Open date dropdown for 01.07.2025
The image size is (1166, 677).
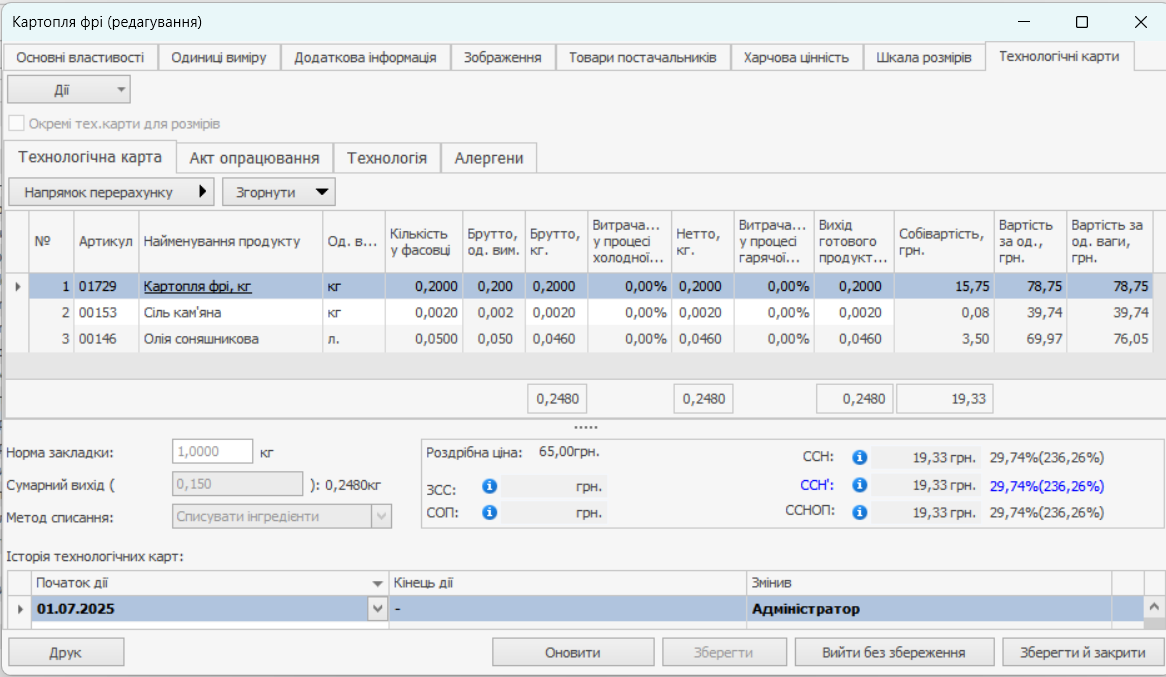click(x=377, y=609)
